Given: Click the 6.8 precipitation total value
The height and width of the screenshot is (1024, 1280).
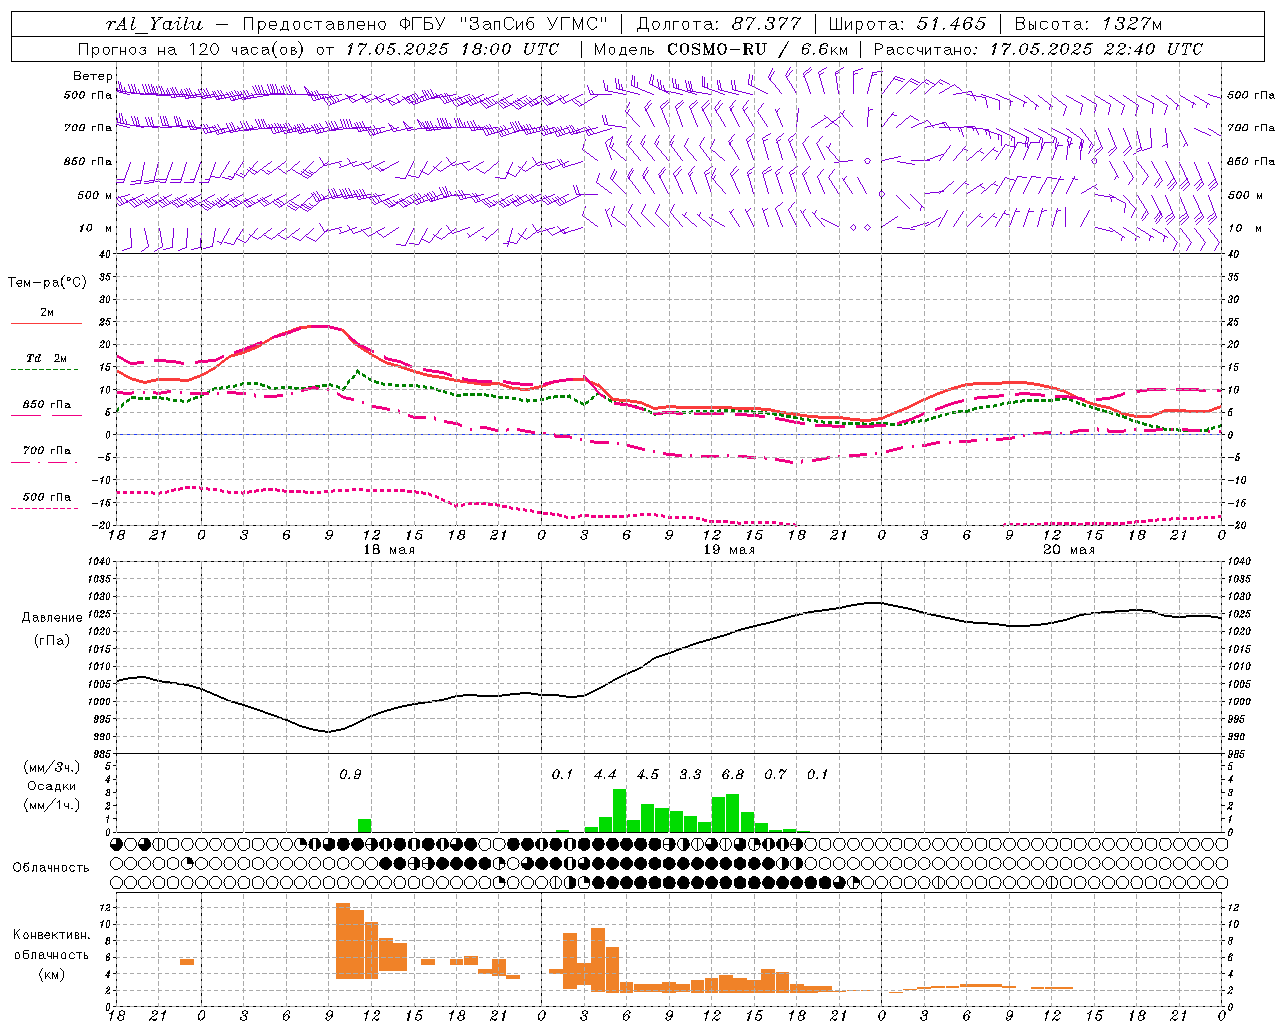Looking at the screenshot, I should click(x=733, y=774).
